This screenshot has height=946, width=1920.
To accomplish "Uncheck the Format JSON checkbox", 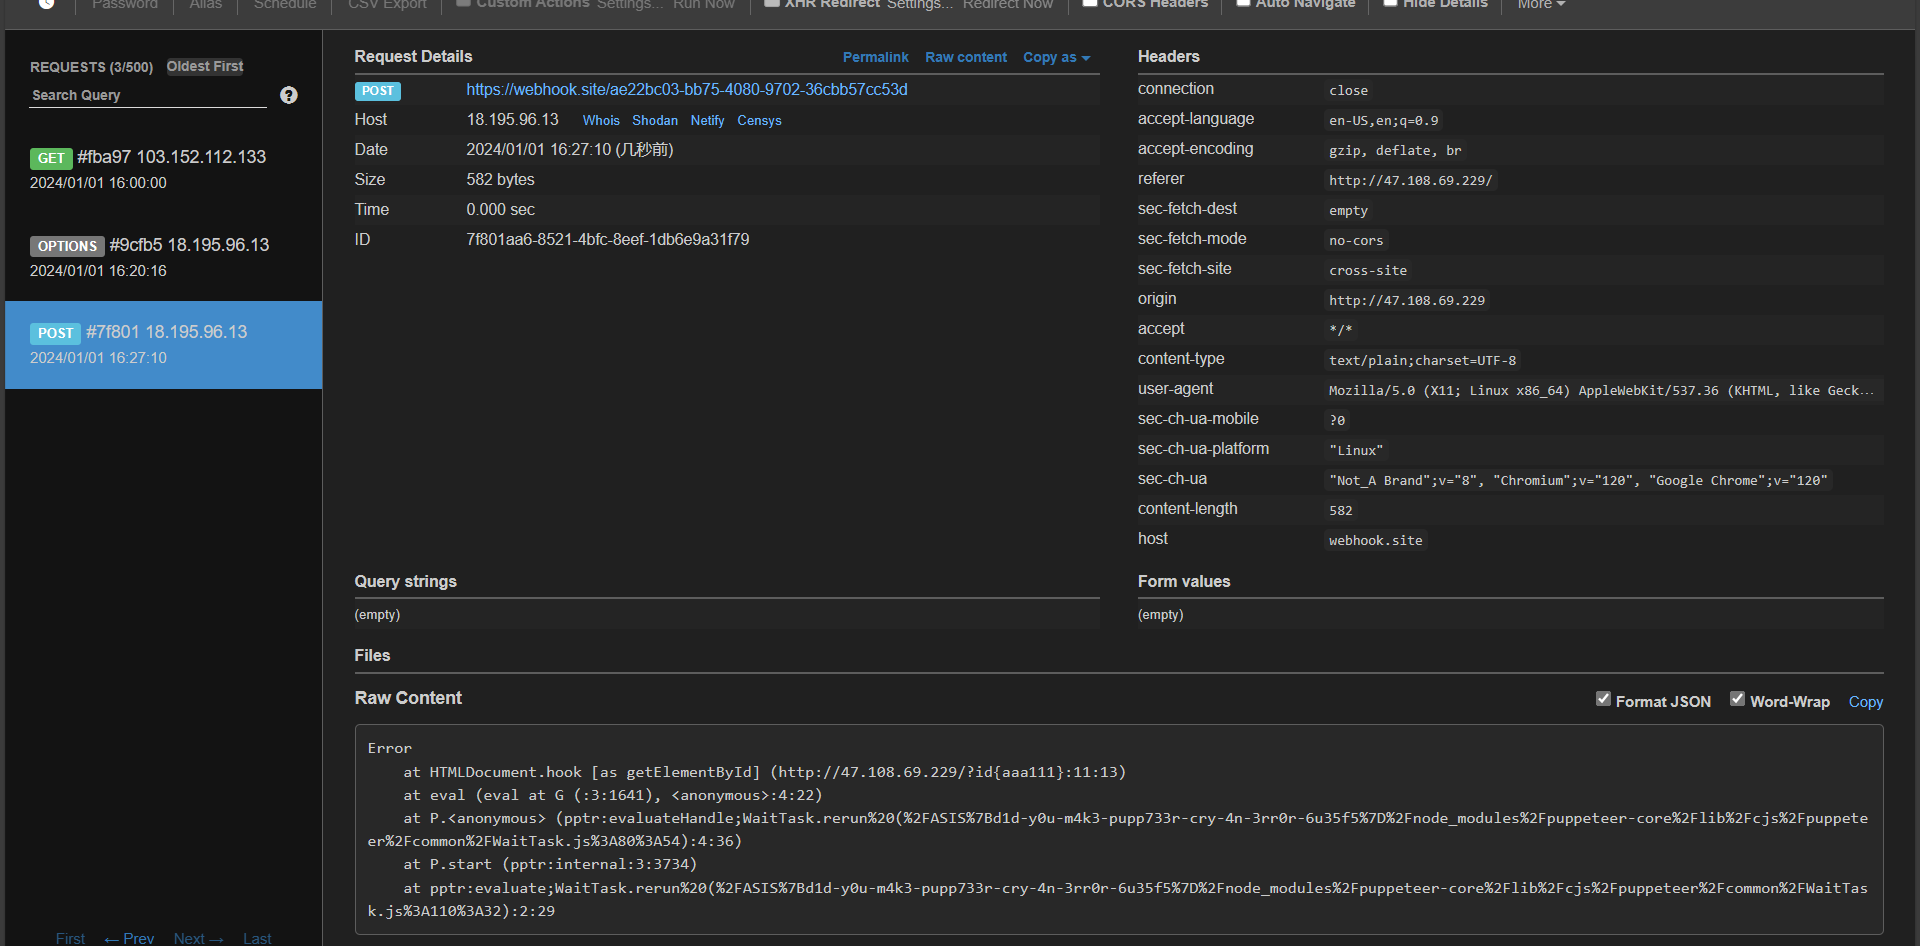I will click(x=1603, y=700).
